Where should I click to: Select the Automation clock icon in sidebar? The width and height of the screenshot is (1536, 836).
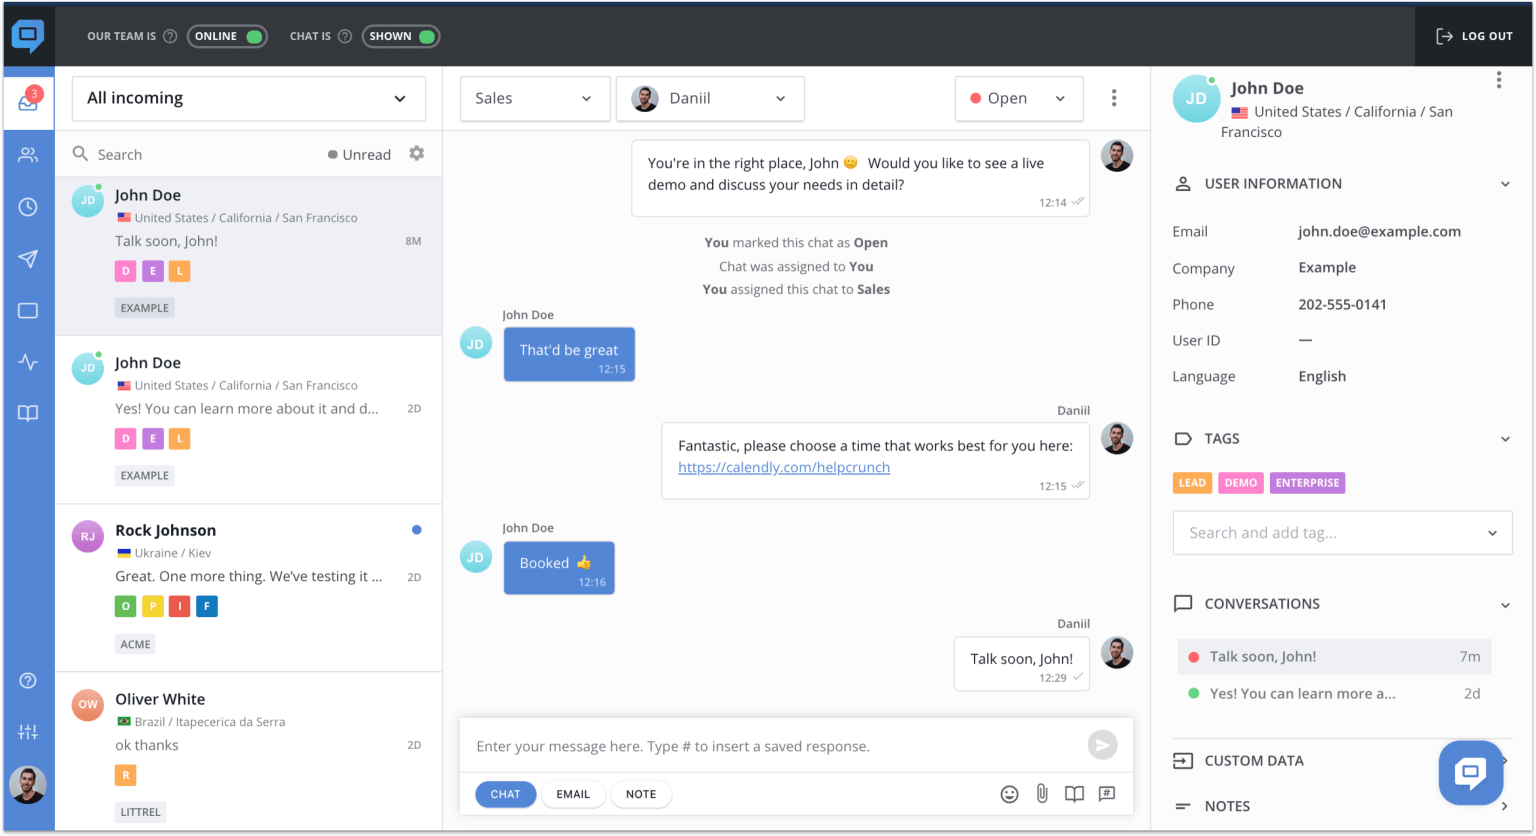tap(28, 207)
